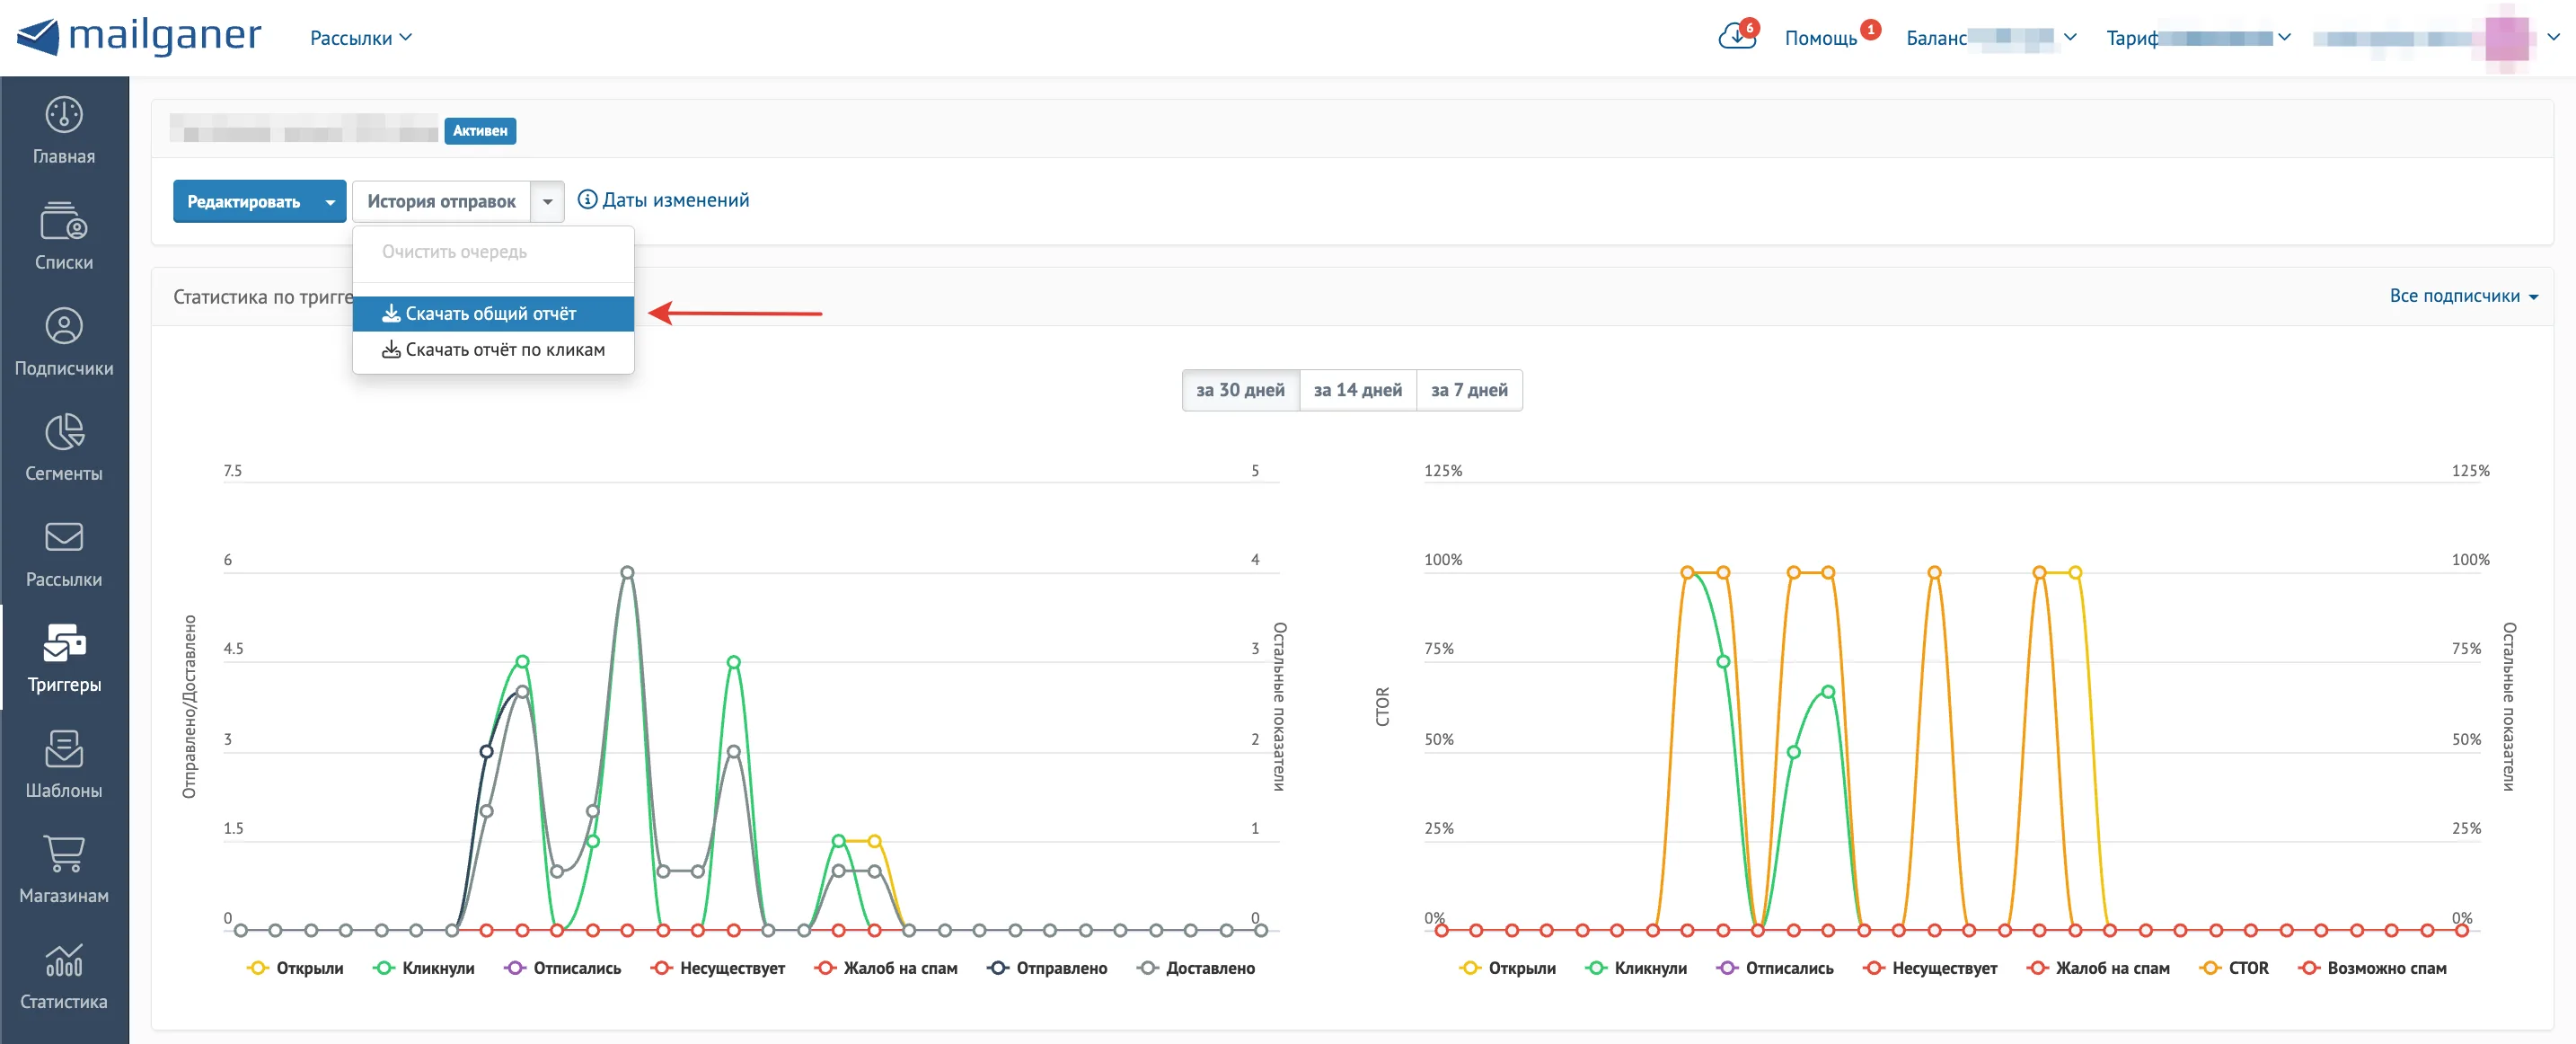Toggle Отправлено series in left chart legend
This screenshot has width=2576, height=1044.
[1047, 968]
